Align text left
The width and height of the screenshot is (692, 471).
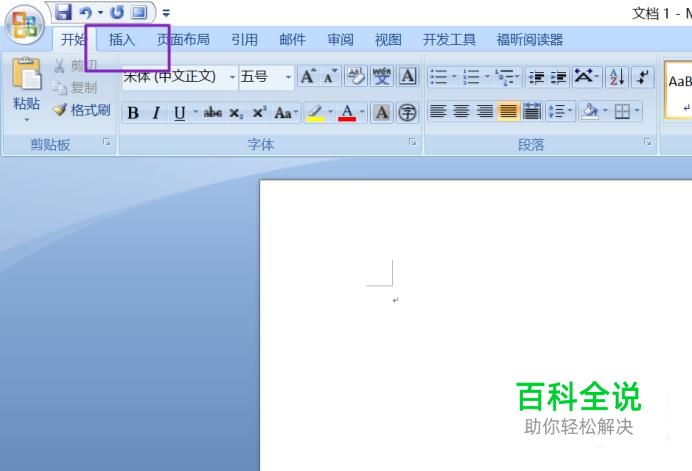pos(438,111)
